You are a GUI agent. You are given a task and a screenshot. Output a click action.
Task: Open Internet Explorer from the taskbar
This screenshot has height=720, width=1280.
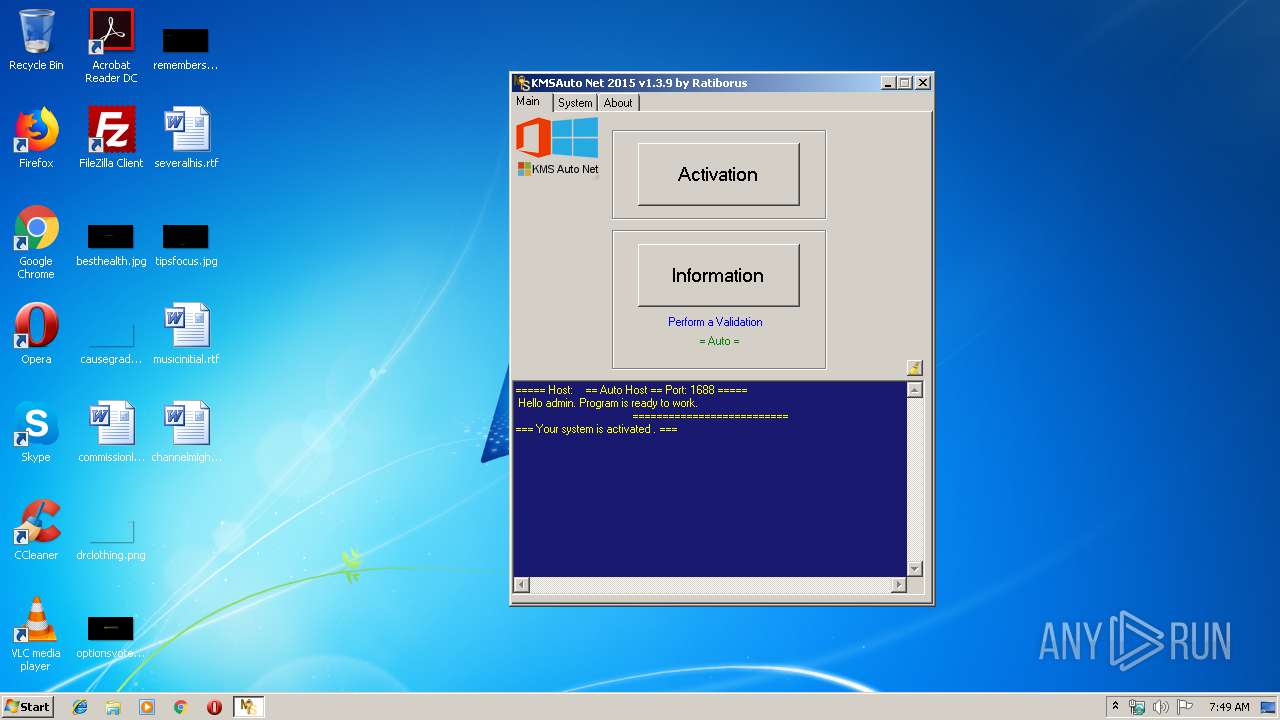[80, 707]
